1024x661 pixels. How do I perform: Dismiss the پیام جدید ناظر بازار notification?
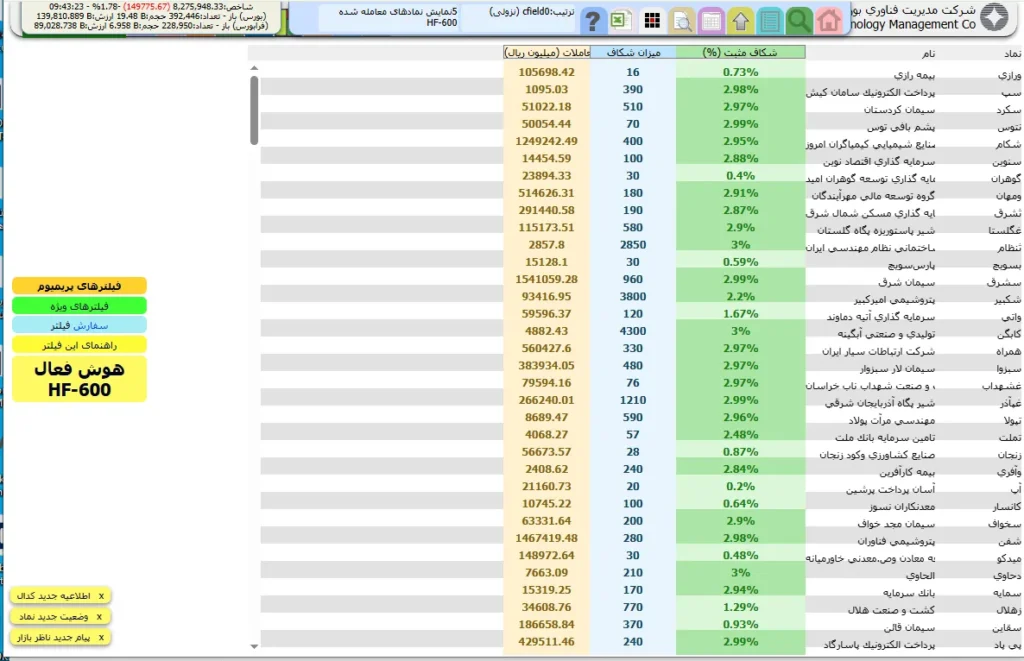(x=101, y=637)
